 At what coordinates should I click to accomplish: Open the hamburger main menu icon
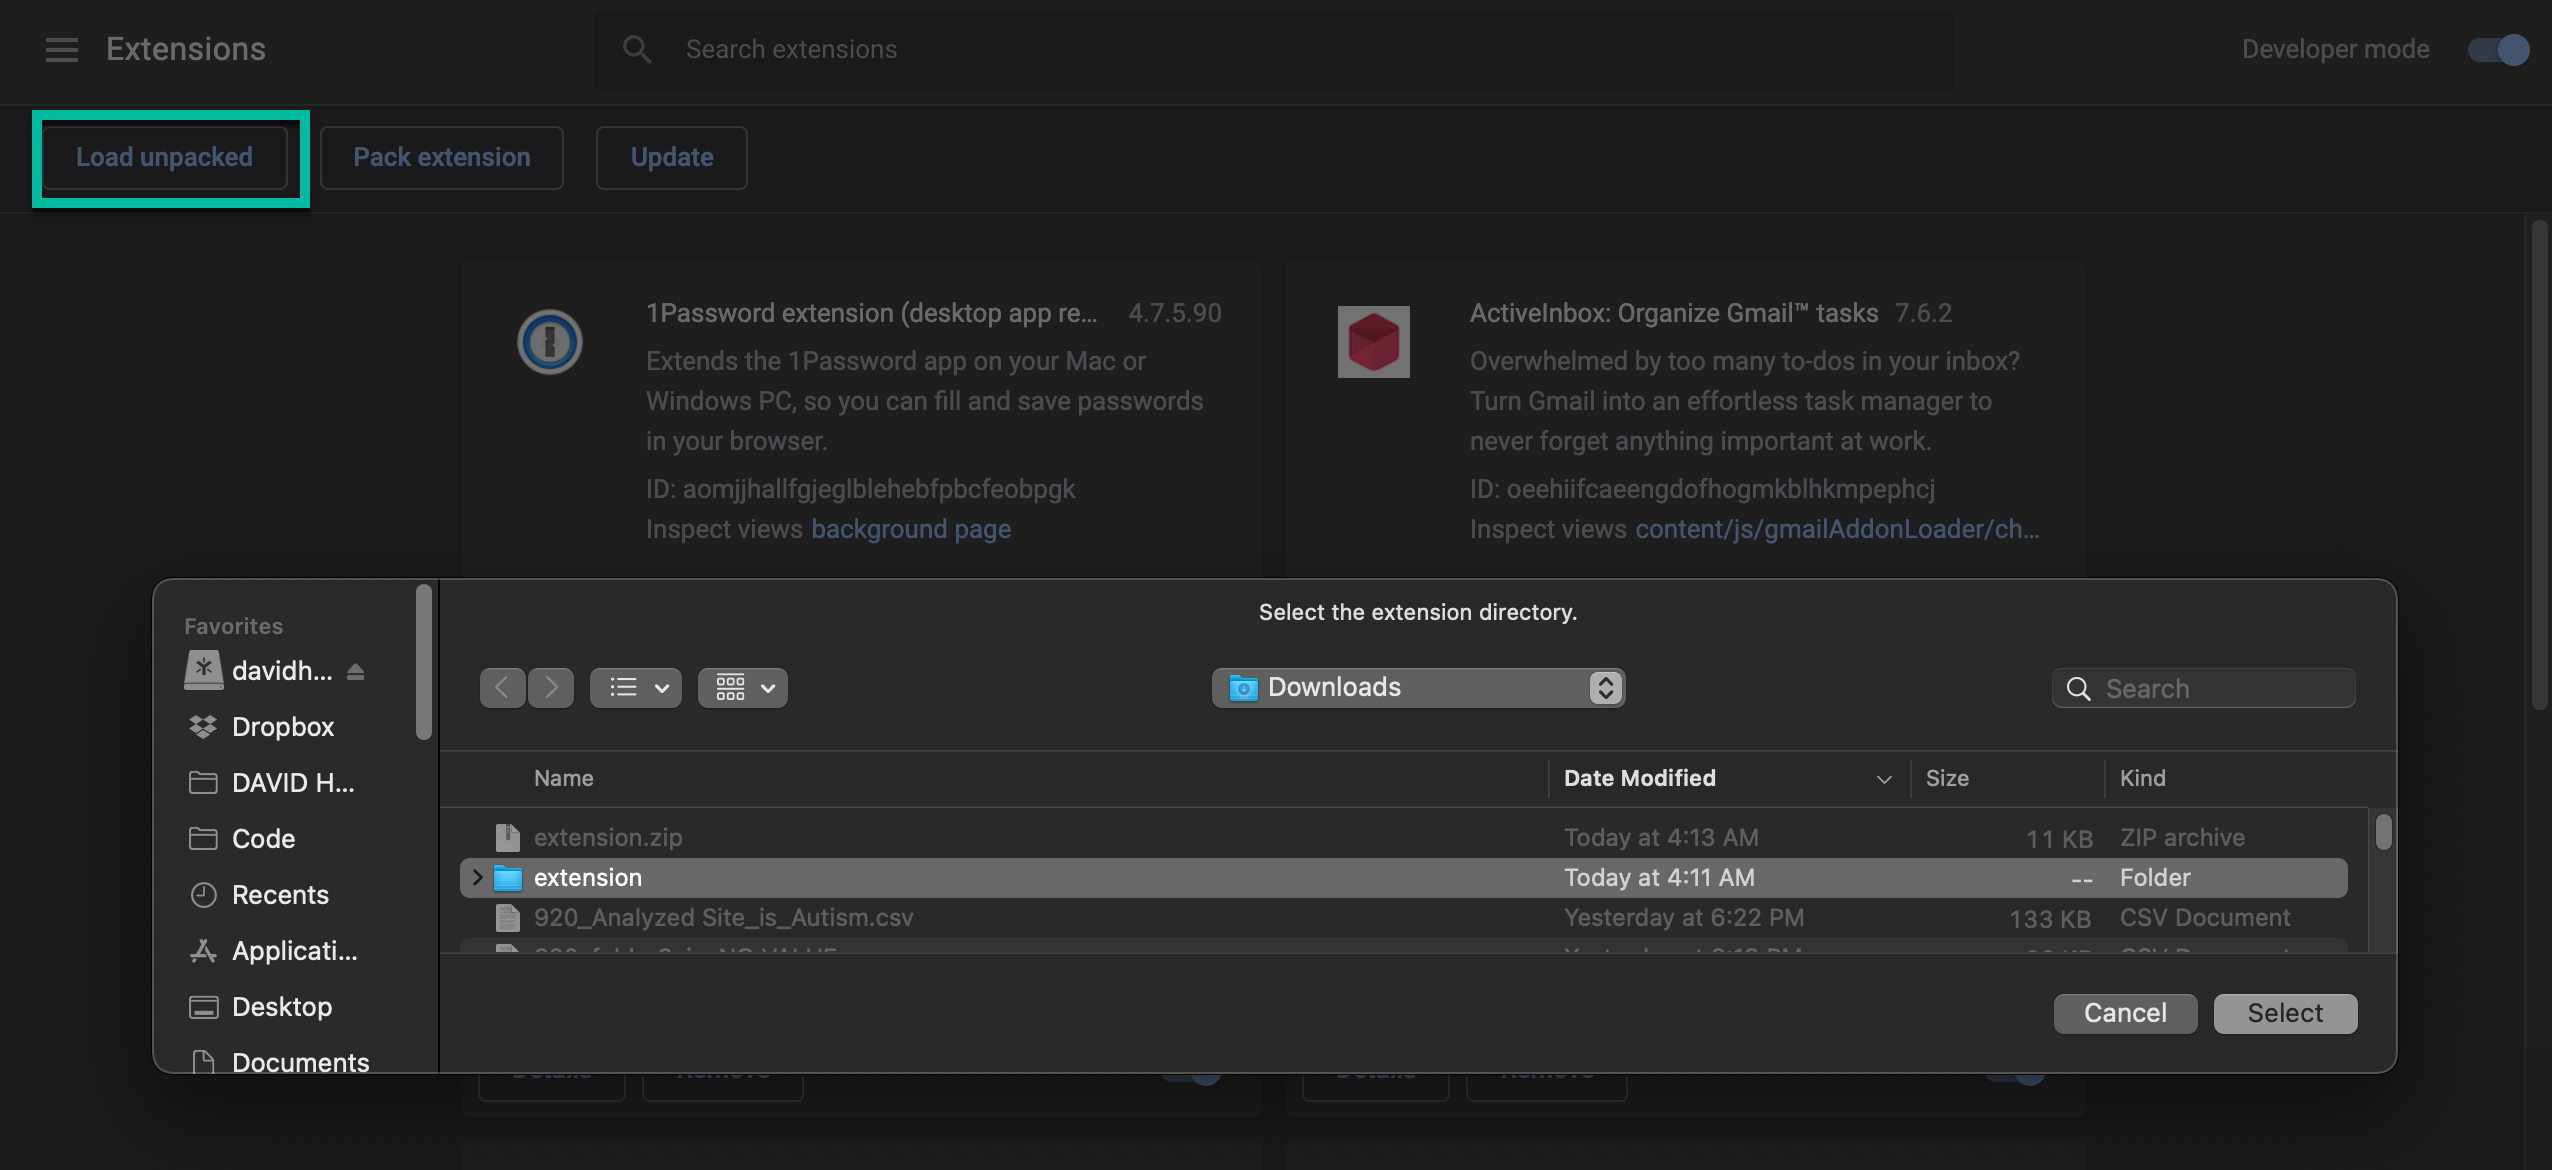pos(61,49)
